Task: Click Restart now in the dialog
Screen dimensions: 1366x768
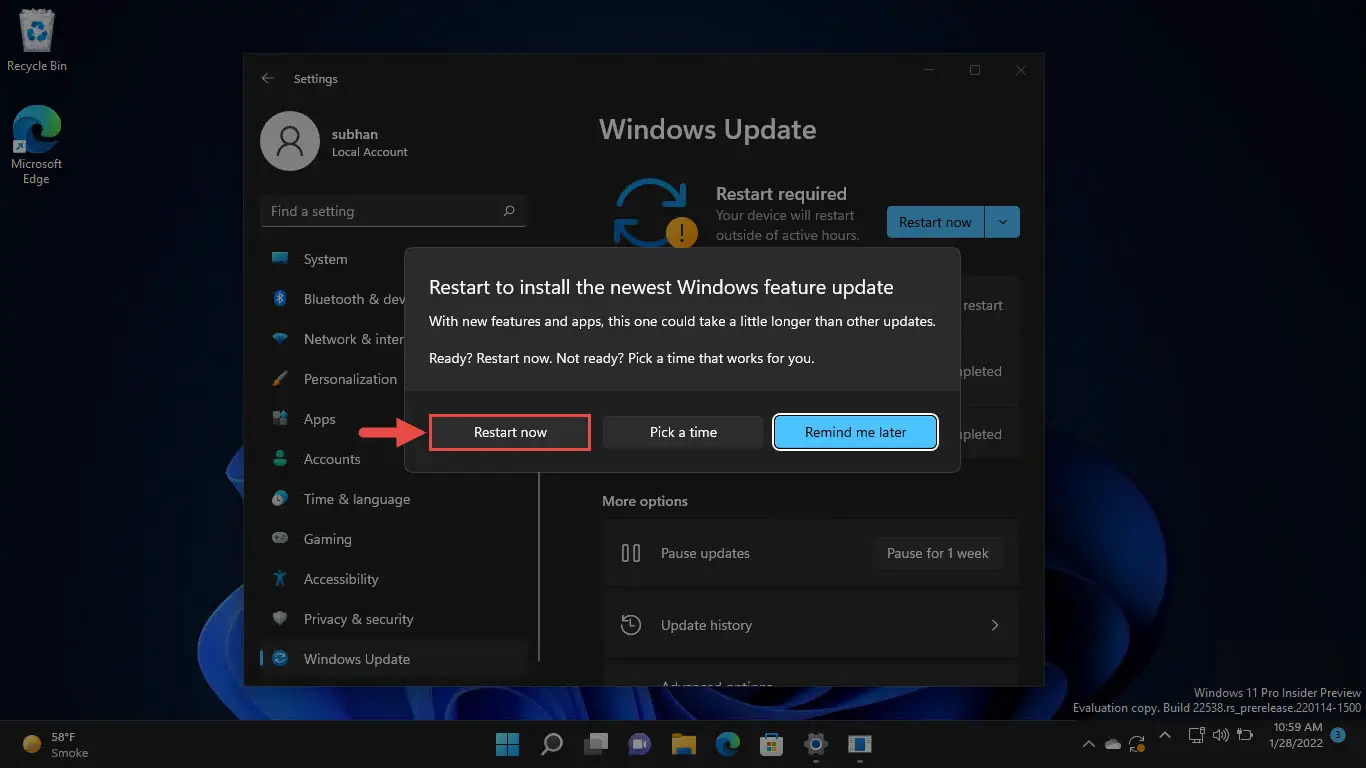Action: (x=510, y=432)
